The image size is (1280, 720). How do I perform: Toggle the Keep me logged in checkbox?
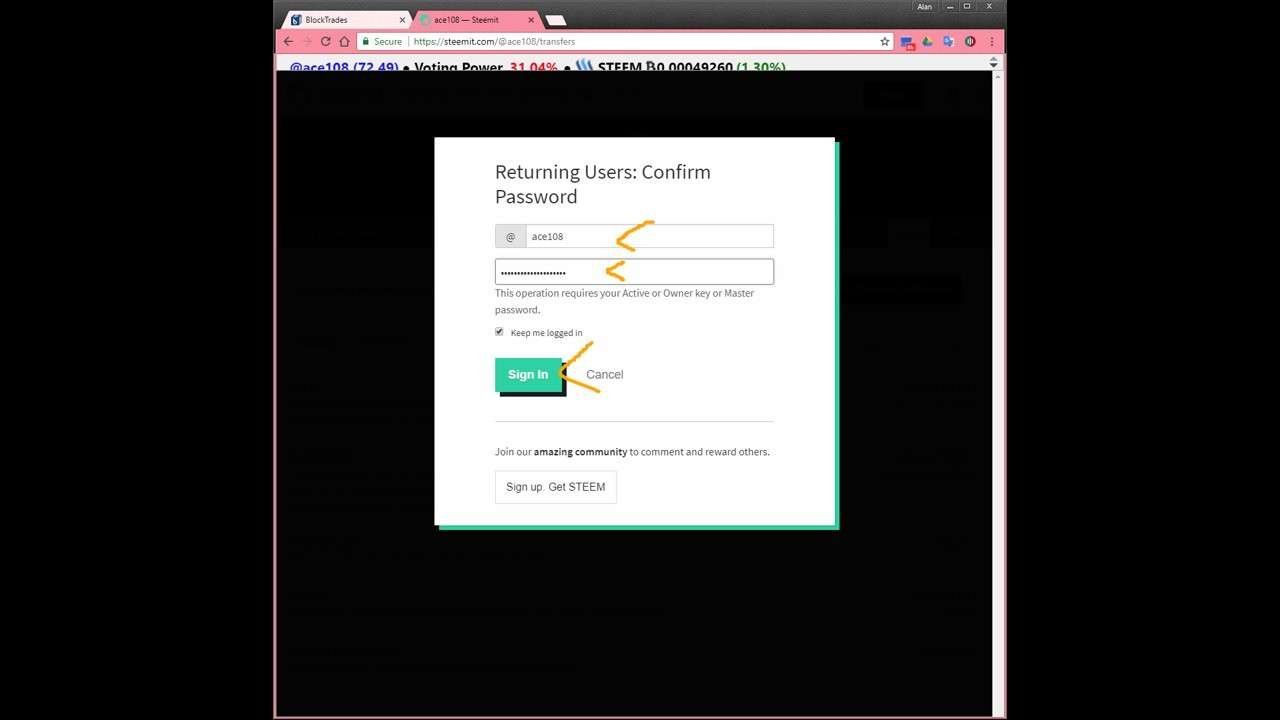[499, 332]
